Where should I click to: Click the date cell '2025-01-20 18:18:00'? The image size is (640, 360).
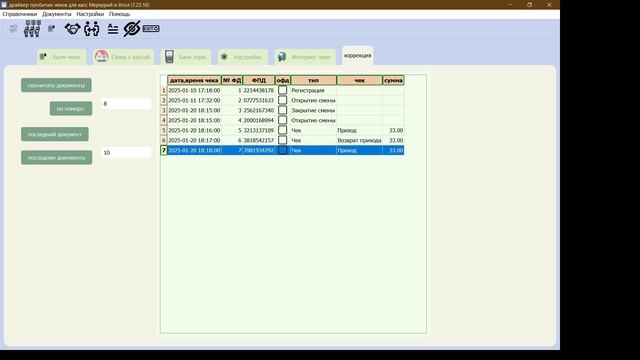[x=194, y=150]
